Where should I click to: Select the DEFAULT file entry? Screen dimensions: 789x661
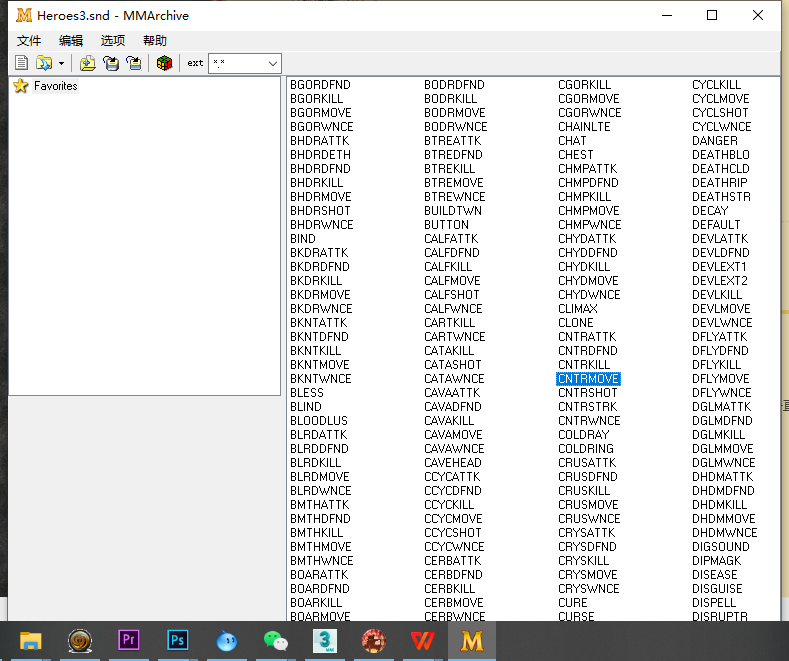click(x=716, y=224)
